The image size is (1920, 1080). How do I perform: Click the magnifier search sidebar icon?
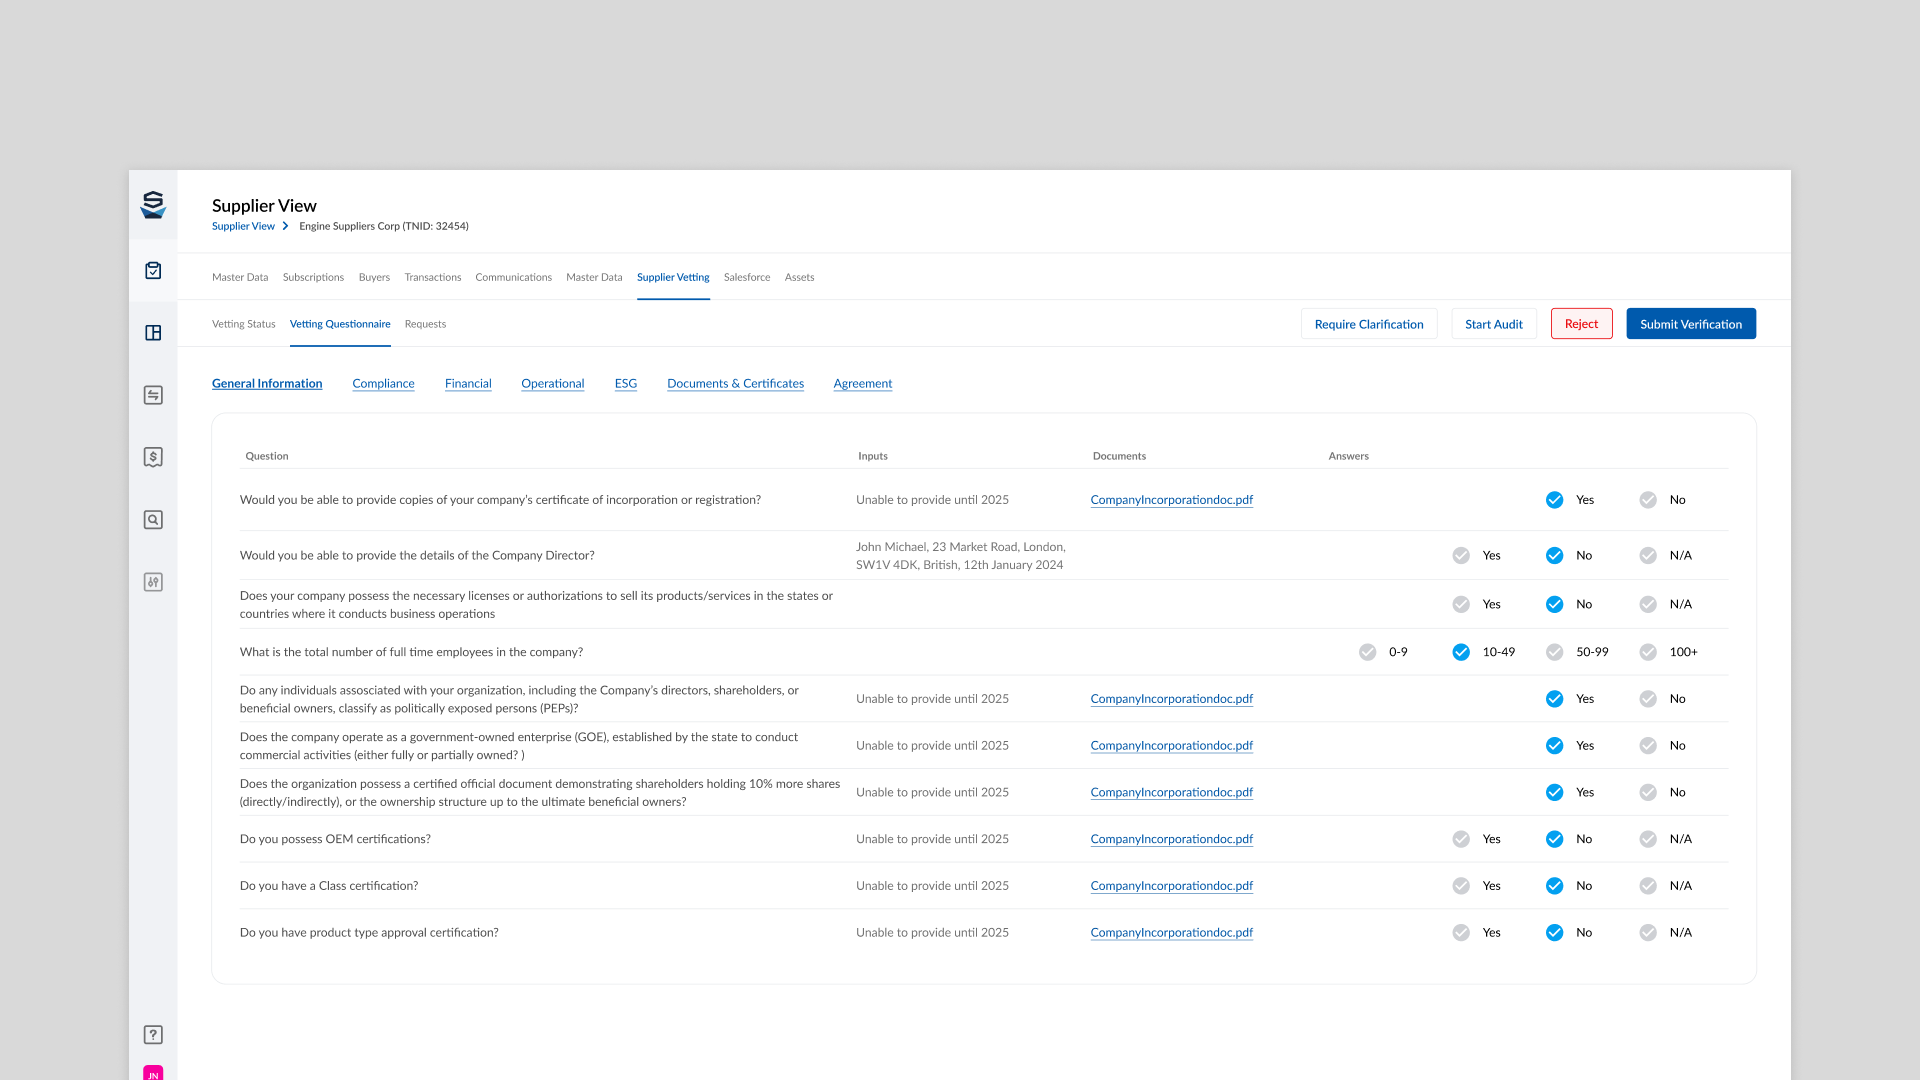[153, 520]
